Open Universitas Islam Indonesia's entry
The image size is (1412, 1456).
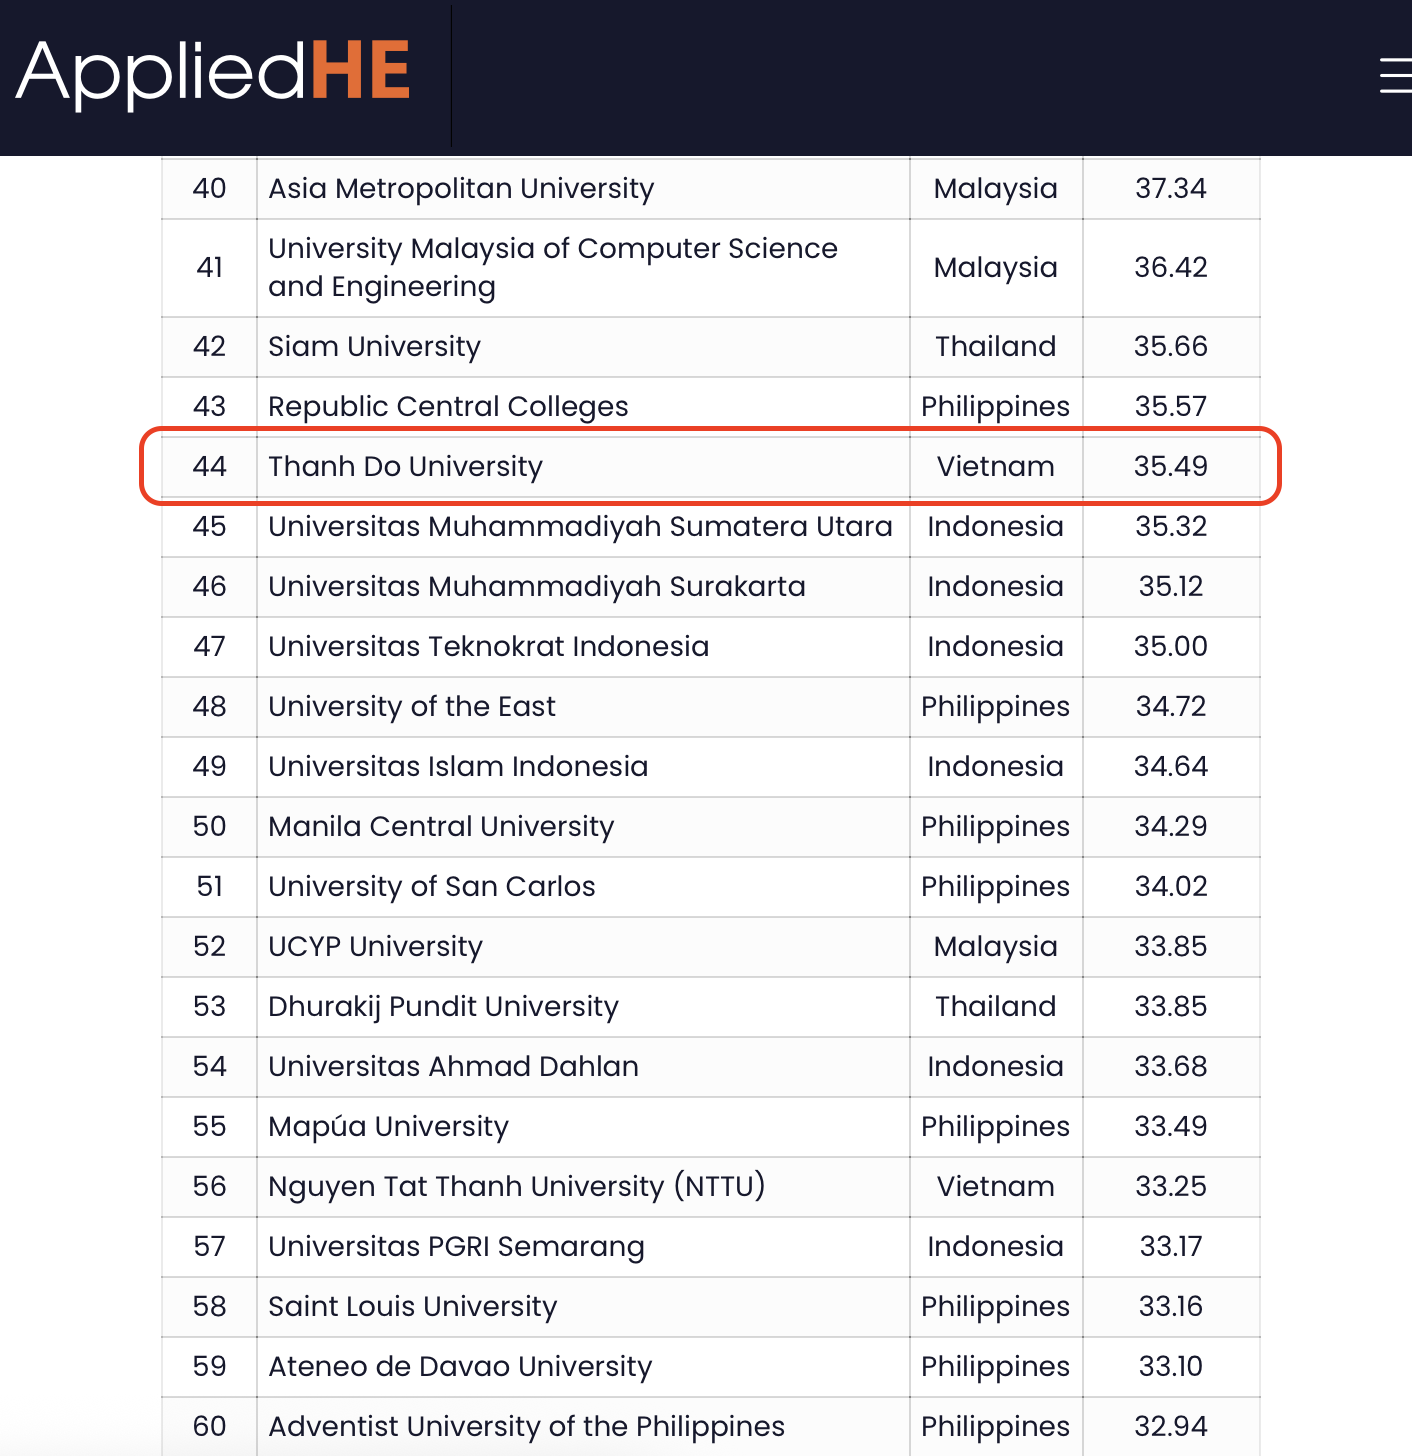click(458, 766)
